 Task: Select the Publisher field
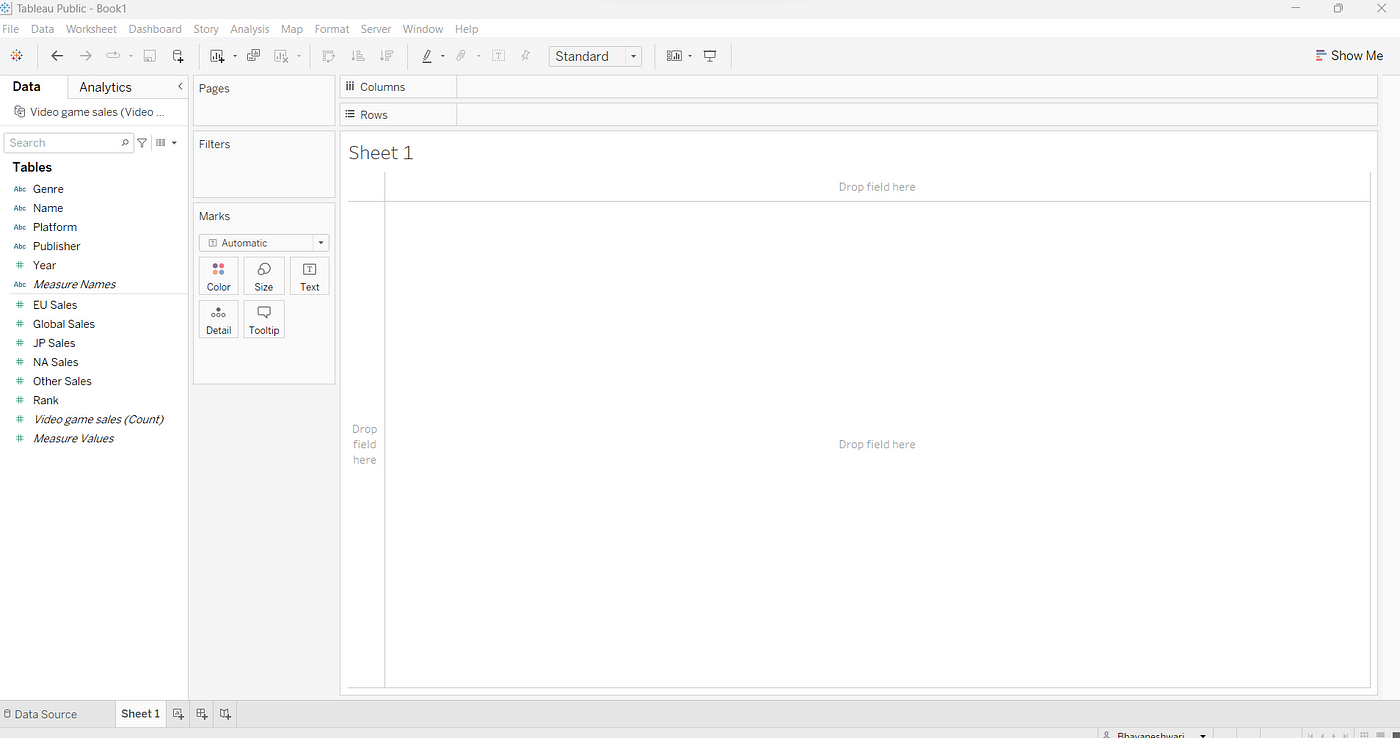click(x=57, y=246)
